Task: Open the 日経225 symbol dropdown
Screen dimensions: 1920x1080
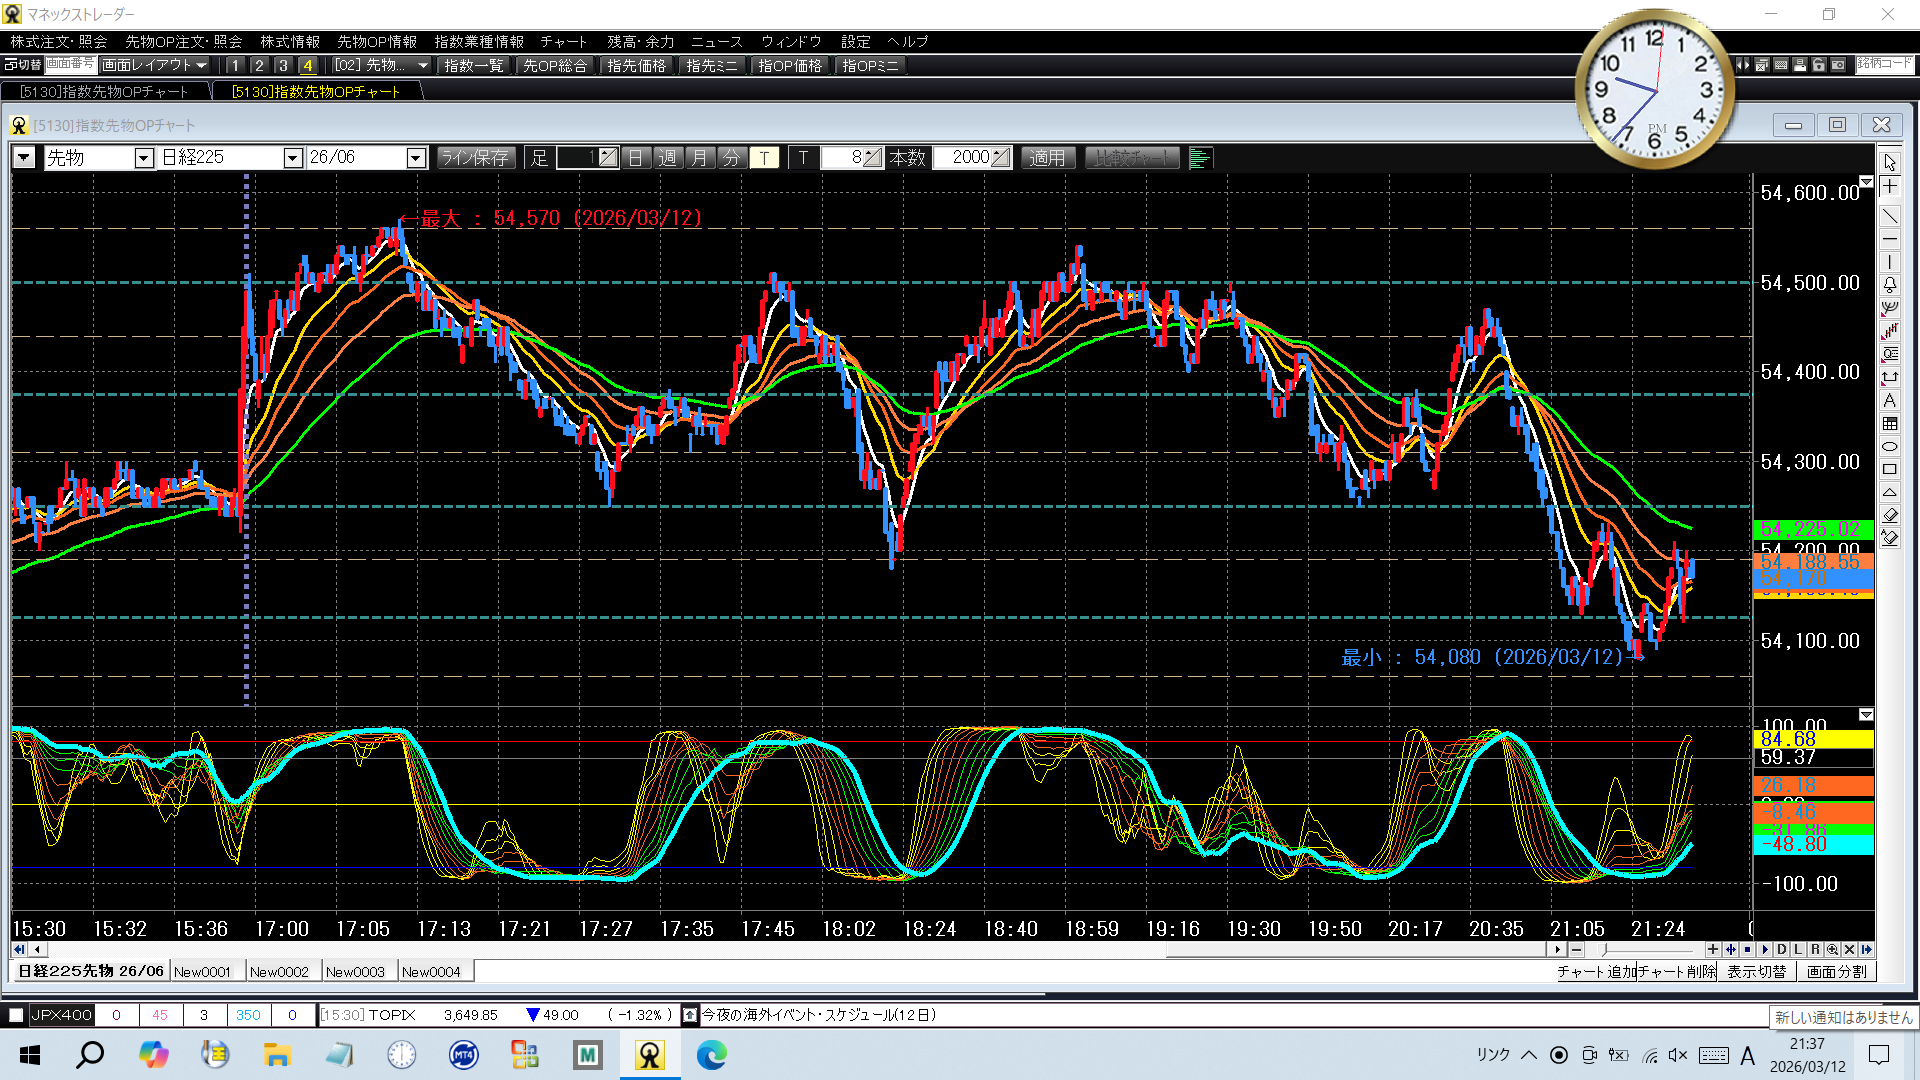Action: pos(292,158)
